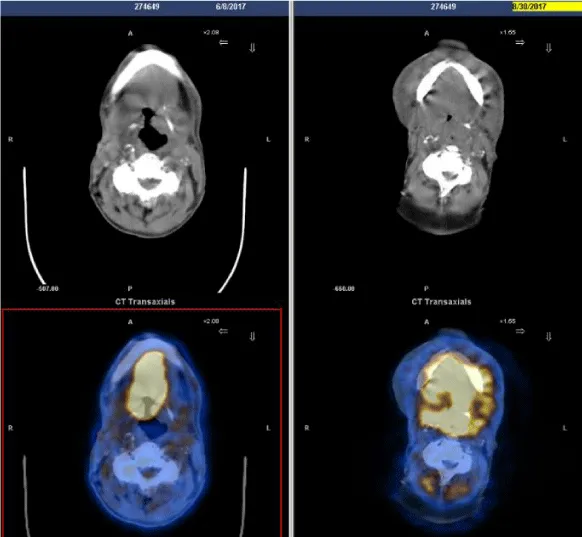Viewport: 582px width, 537px height.
Task: Click down double arrow in 6/8/2017 CT panel
Action: (x=252, y=48)
